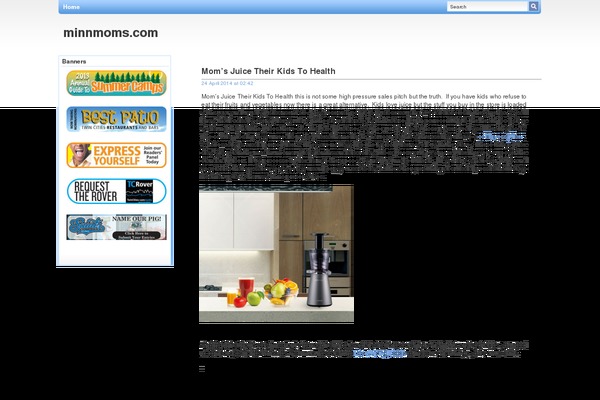Click the Express Yourself banner
This screenshot has height=400, width=600.
tap(116, 155)
